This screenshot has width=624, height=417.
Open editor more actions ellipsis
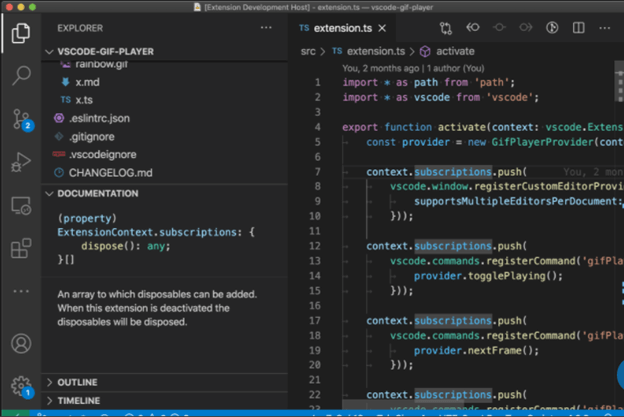tap(604, 28)
